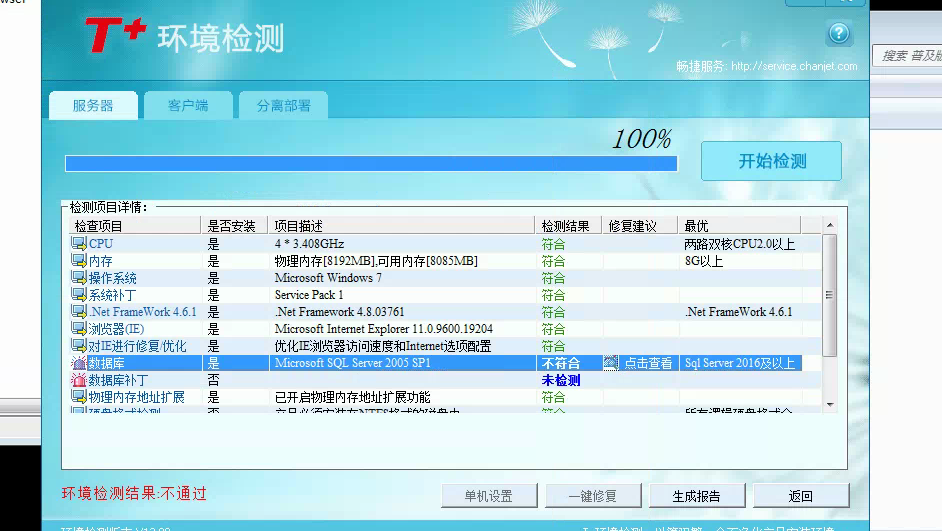Image resolution: width=942 pixels, height=531 pixels.
Task: Click the 数据库 row alarm icon
Action: (x=79, y=363)
